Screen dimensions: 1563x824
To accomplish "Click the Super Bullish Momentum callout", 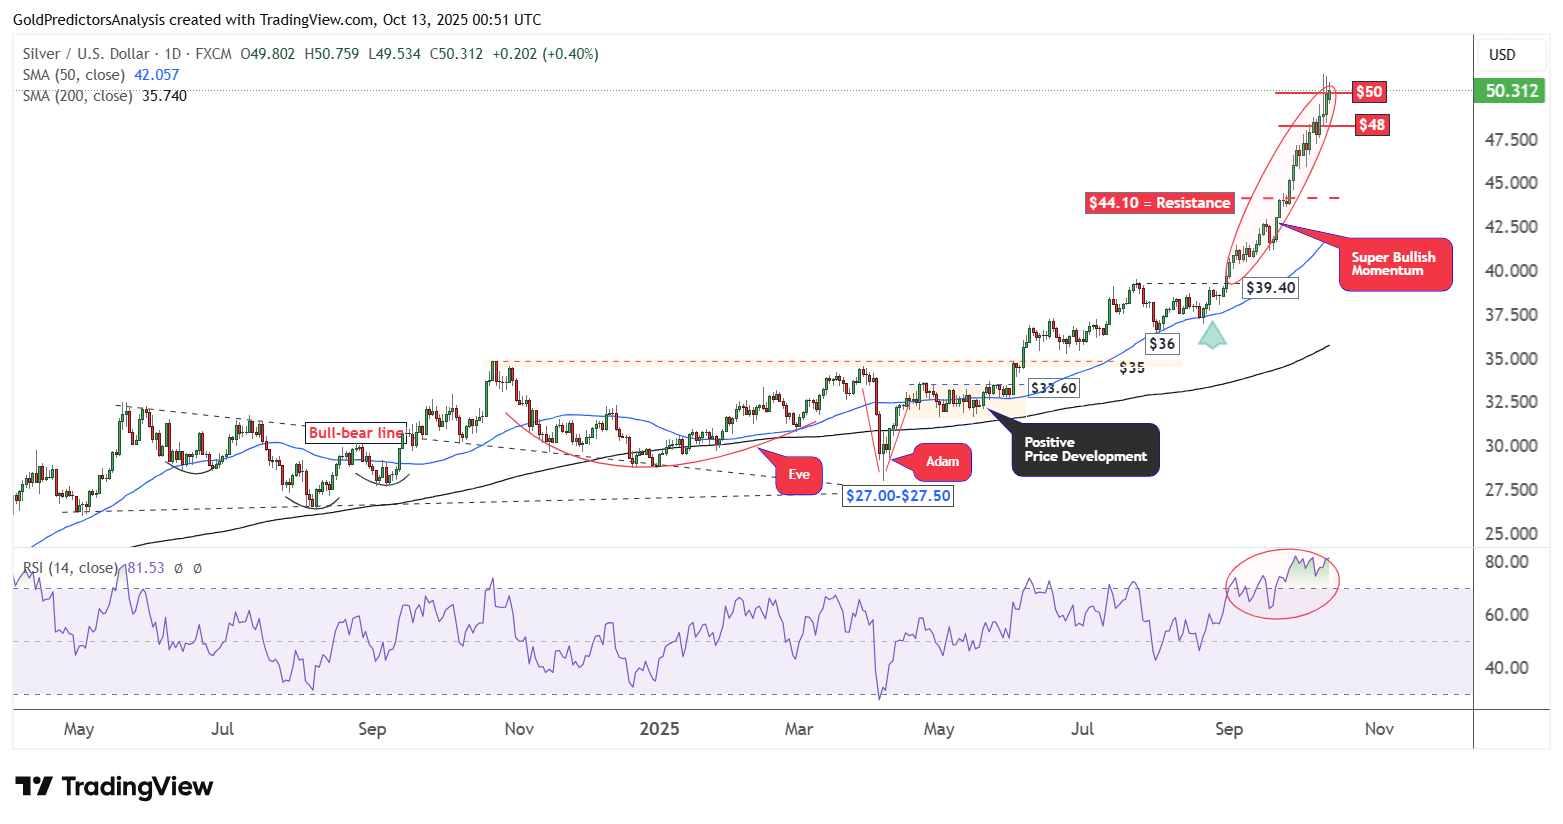I will (x=1394, y=264).
